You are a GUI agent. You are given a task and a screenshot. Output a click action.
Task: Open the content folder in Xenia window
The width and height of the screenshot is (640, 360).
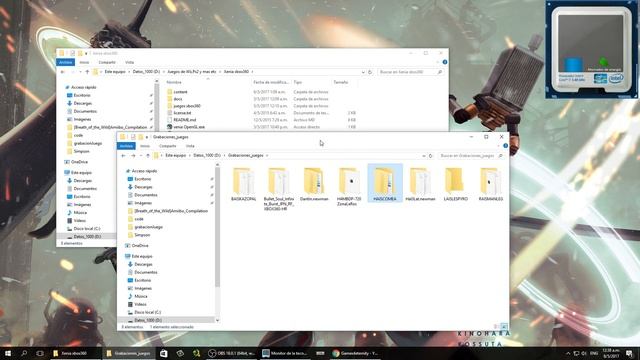[x=178, y=92]
